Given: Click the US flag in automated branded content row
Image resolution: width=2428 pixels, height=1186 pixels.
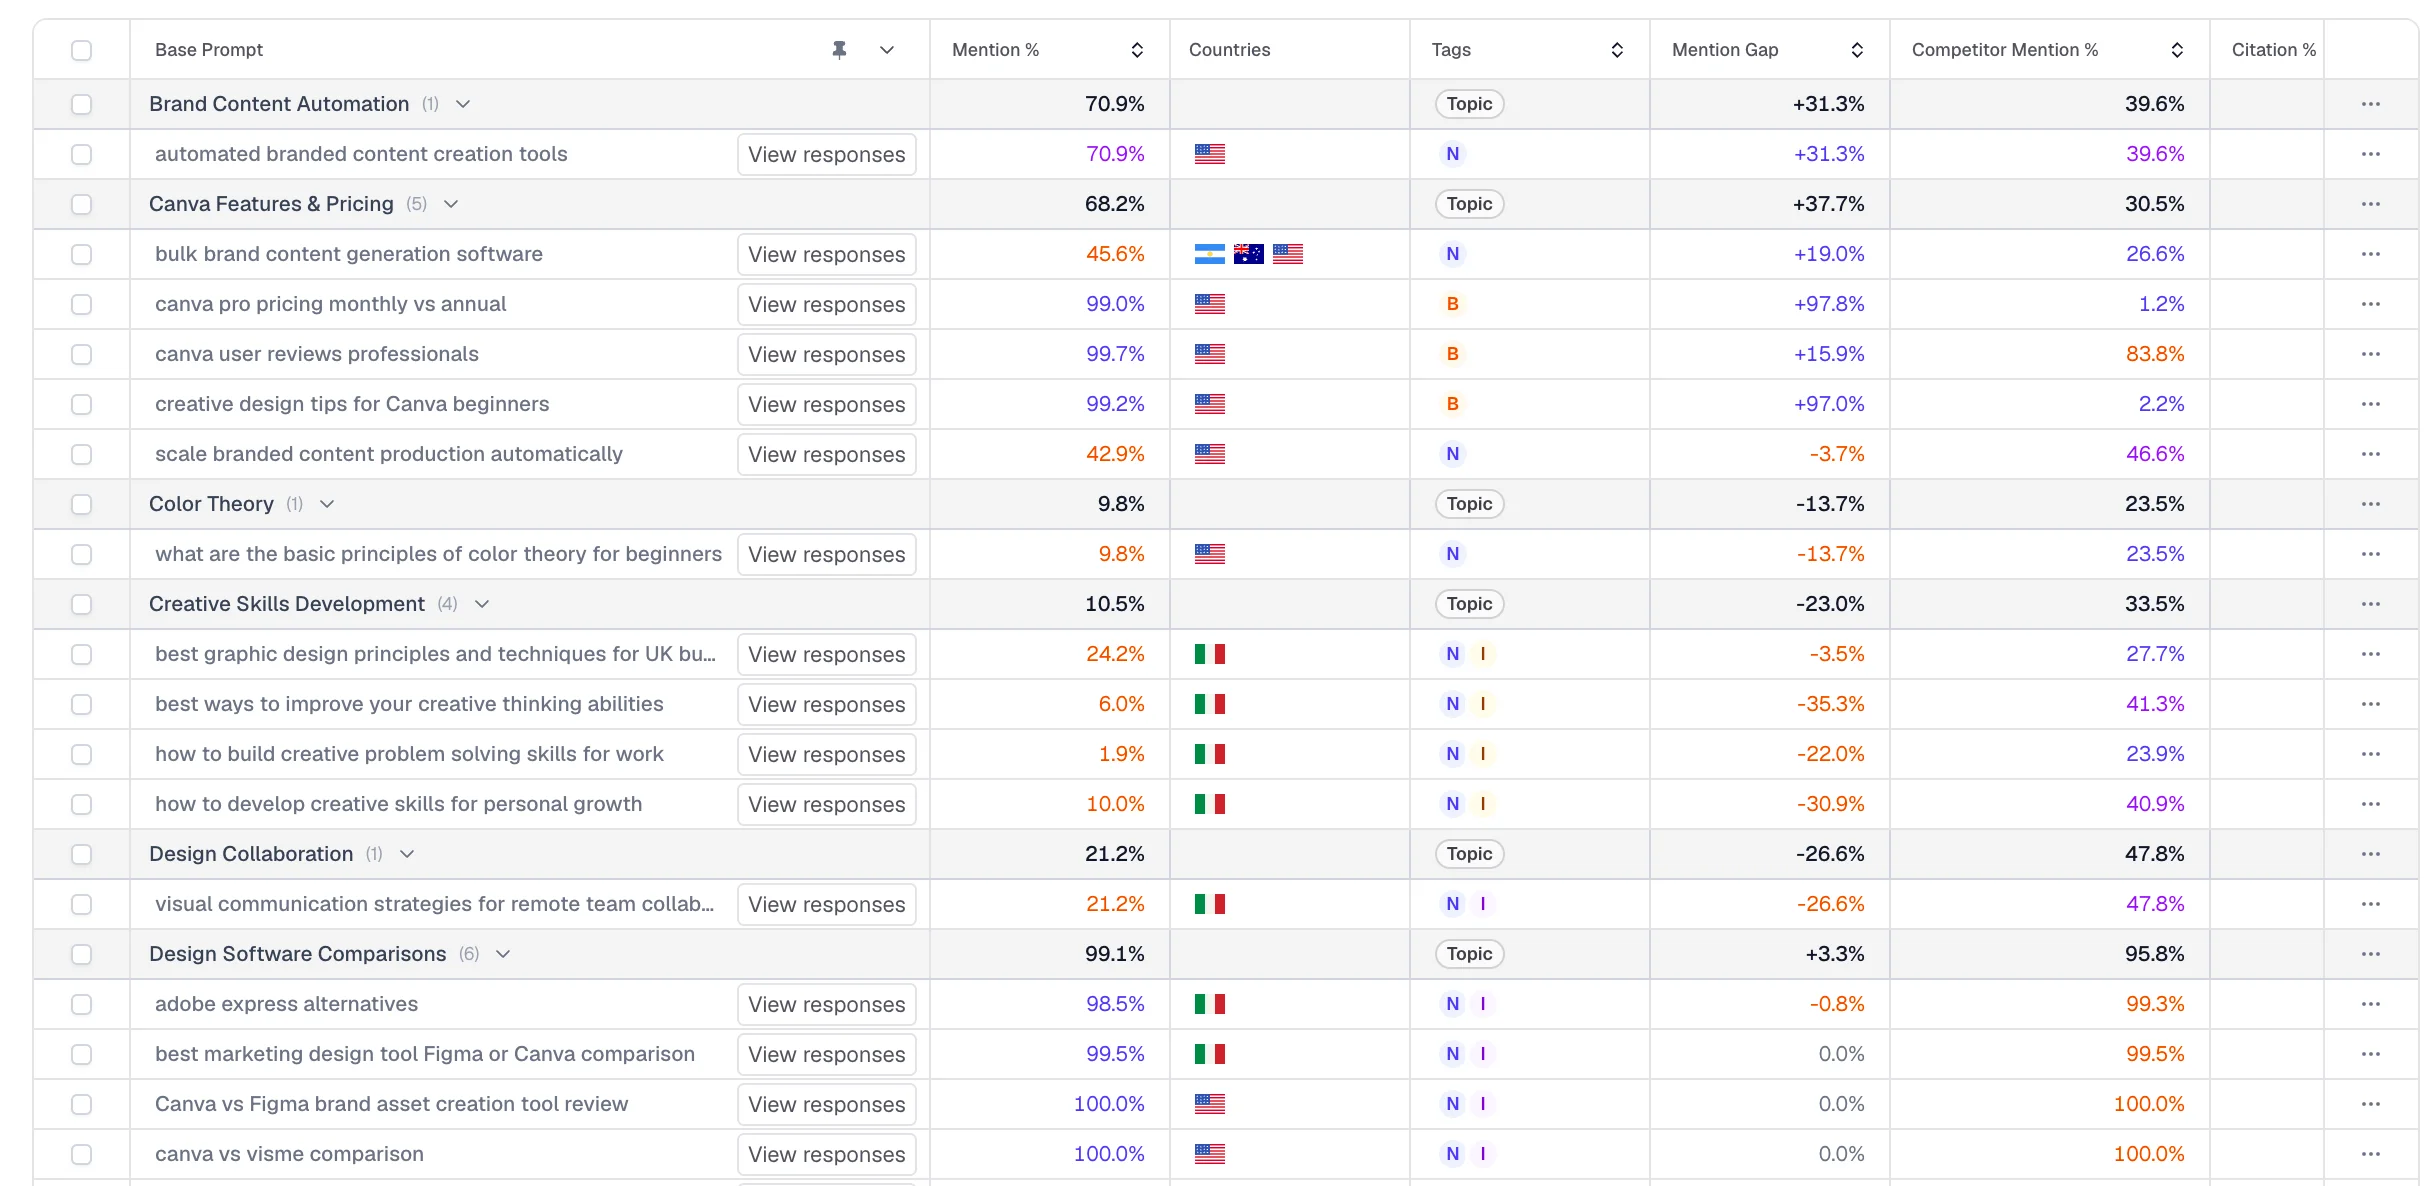Looking at the screenshot, I should click(1210, 154).
